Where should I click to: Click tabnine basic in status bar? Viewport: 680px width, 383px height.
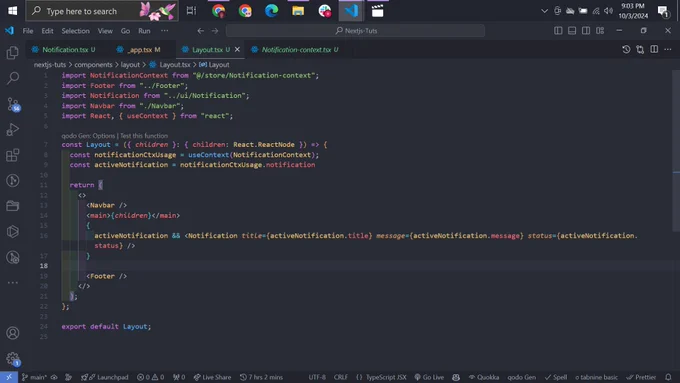click(596, 377)
